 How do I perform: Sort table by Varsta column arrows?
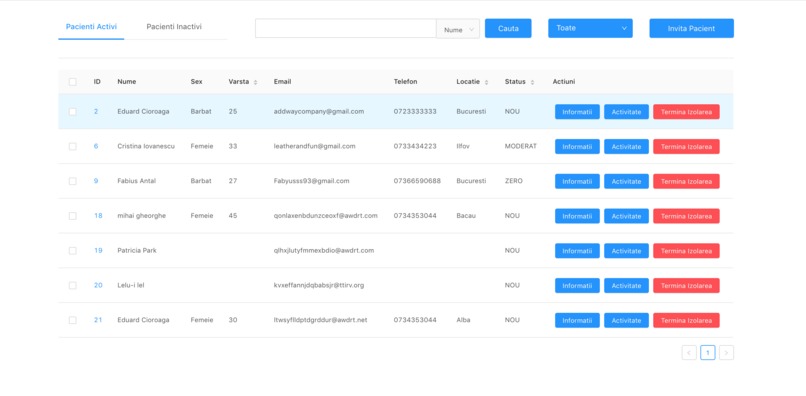click(255, 82)
